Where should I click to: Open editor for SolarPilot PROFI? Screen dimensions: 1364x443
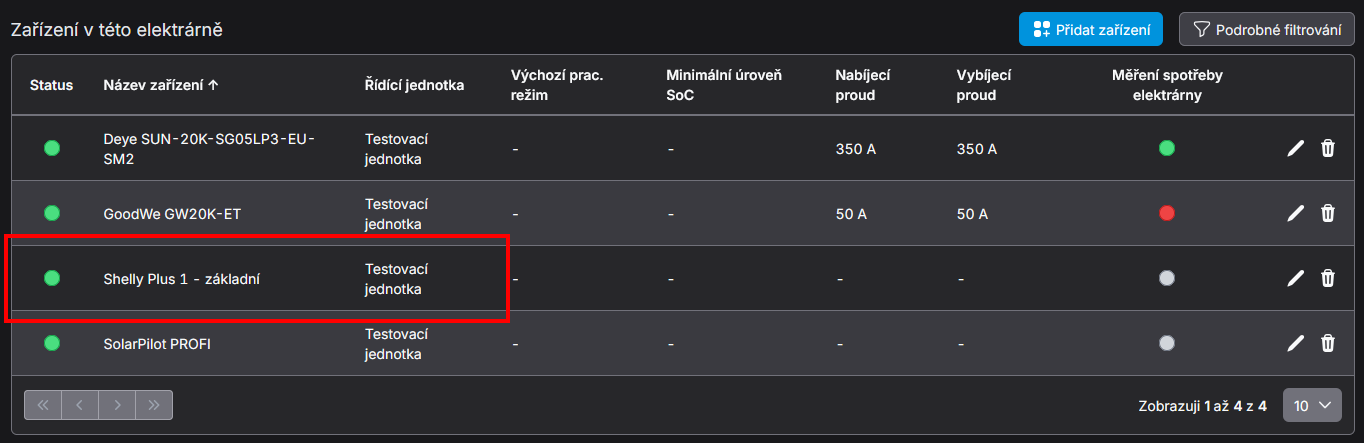(1295, 343)
